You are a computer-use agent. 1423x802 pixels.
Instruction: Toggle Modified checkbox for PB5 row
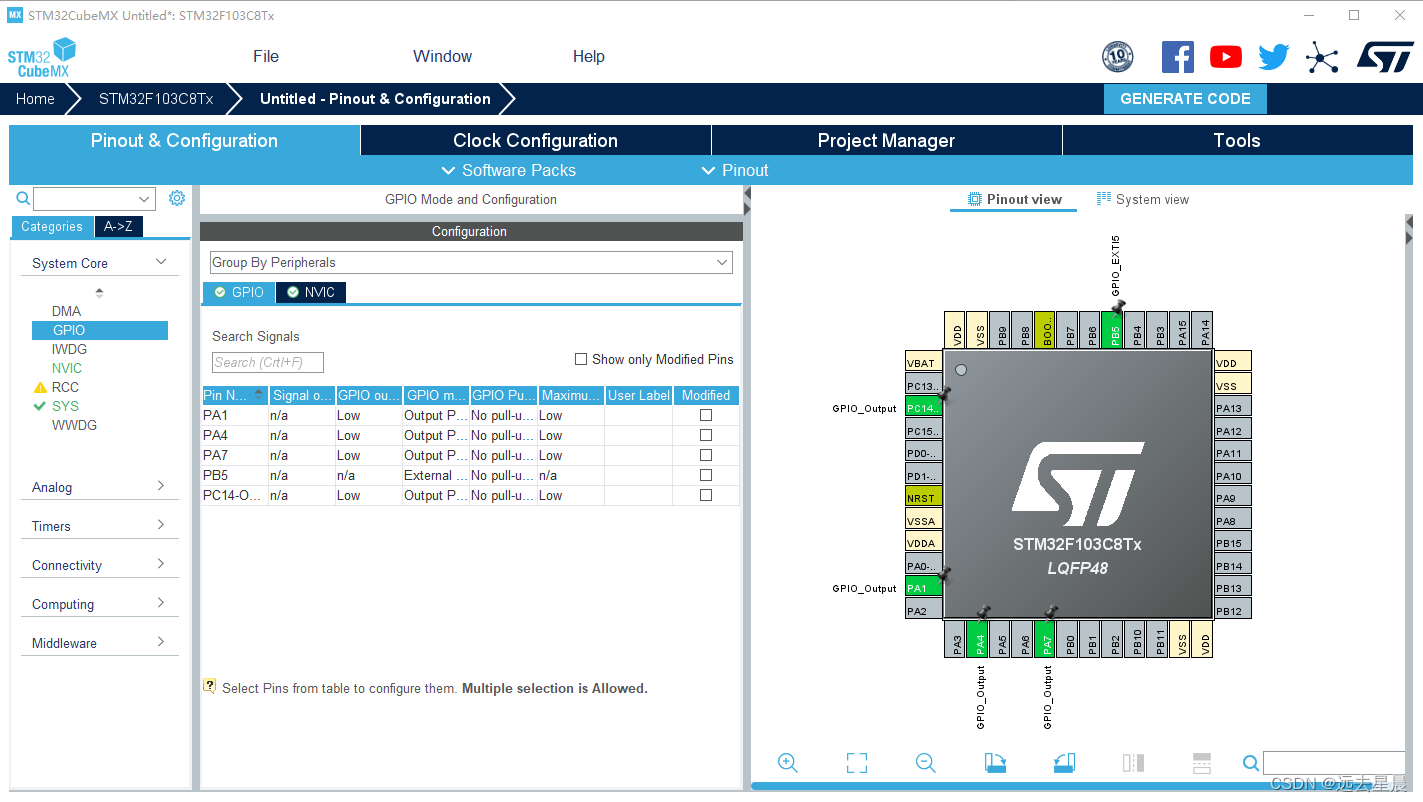tap(706, 475)
